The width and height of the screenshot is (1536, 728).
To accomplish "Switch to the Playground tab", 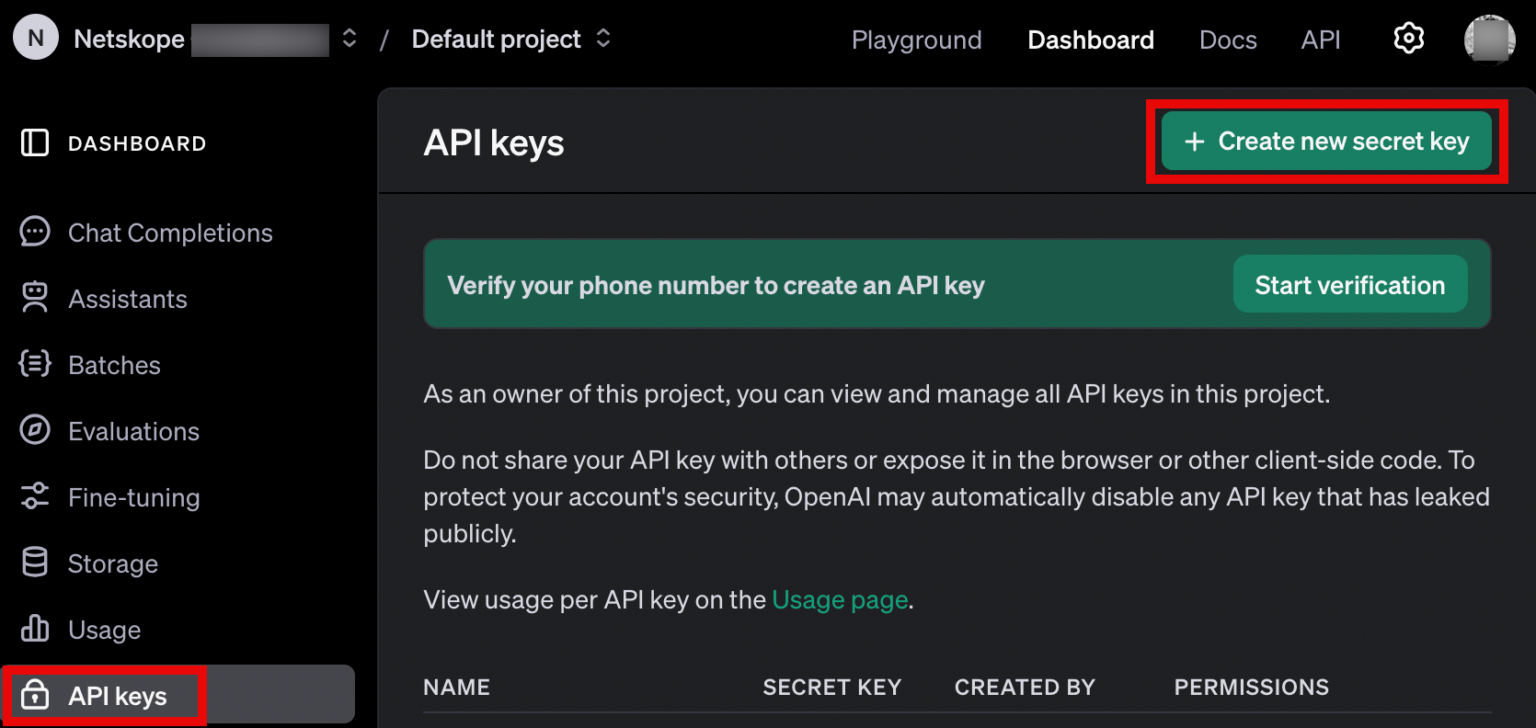I will [x=916, y=40].
